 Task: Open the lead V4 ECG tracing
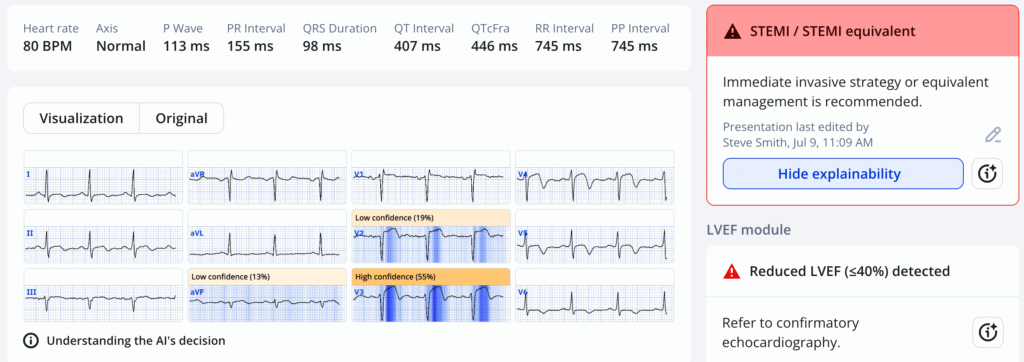(x=595, y=178)
